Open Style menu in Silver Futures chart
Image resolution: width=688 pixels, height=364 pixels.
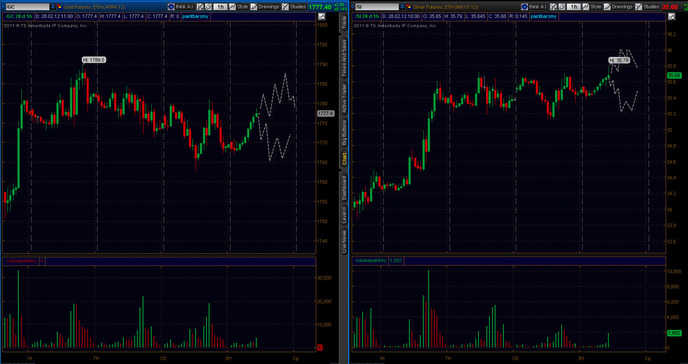[x=592, y=7]
